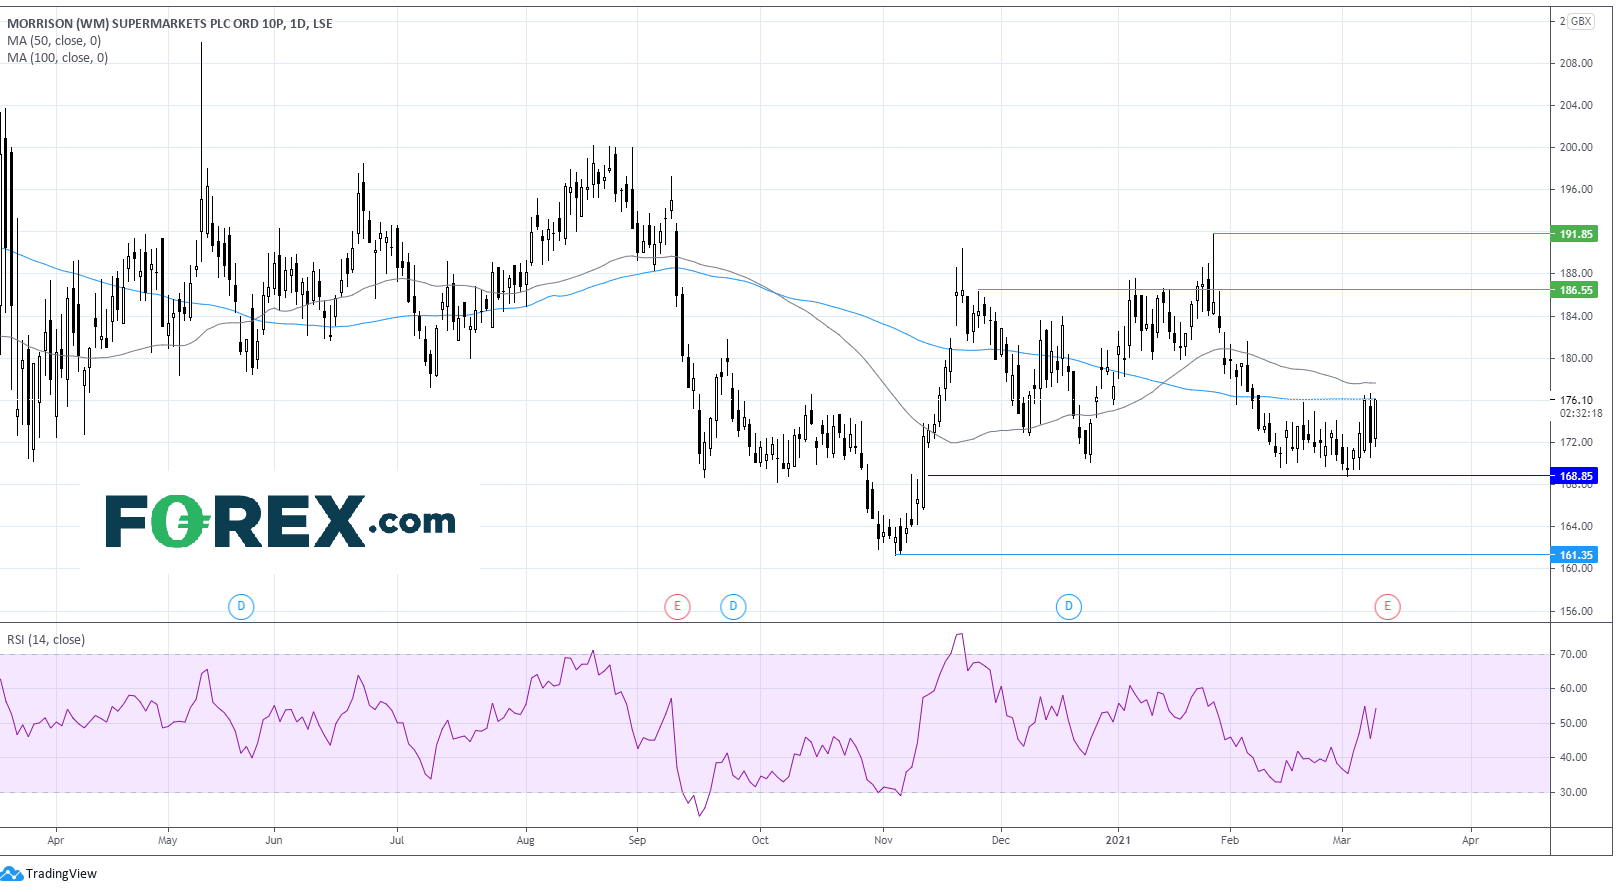Click the RSI 50.00 axis label
Viewport: 1619px width, 892px height.
(x=1573, y=723)
